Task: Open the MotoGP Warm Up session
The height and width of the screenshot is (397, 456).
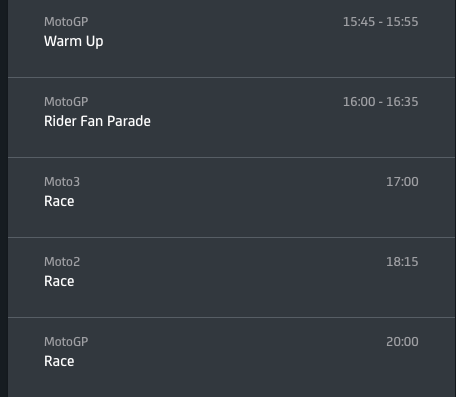Action: (x=231, y=39)
